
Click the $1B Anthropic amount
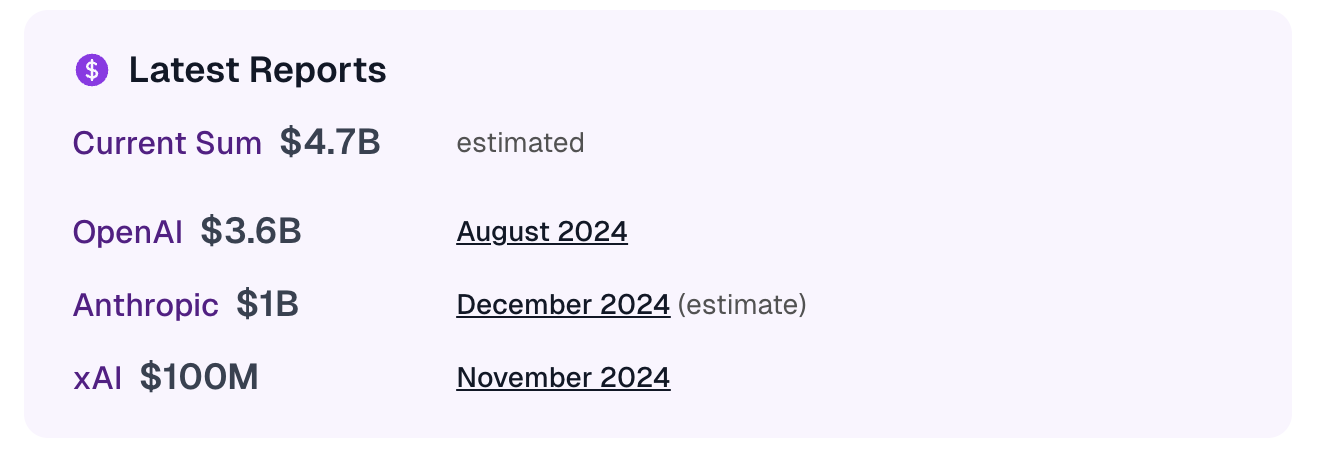(x=268, y=304)
